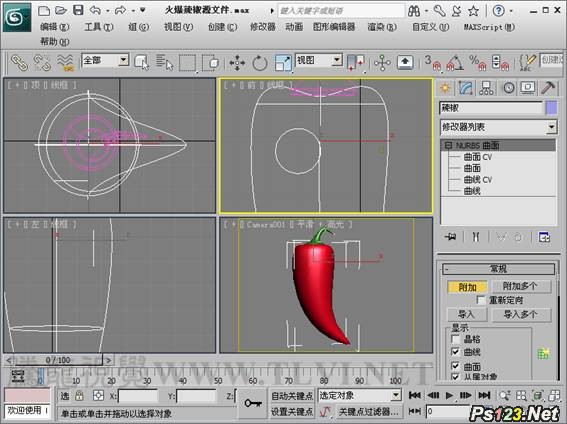Select the Link objects tool

point(20,62)
